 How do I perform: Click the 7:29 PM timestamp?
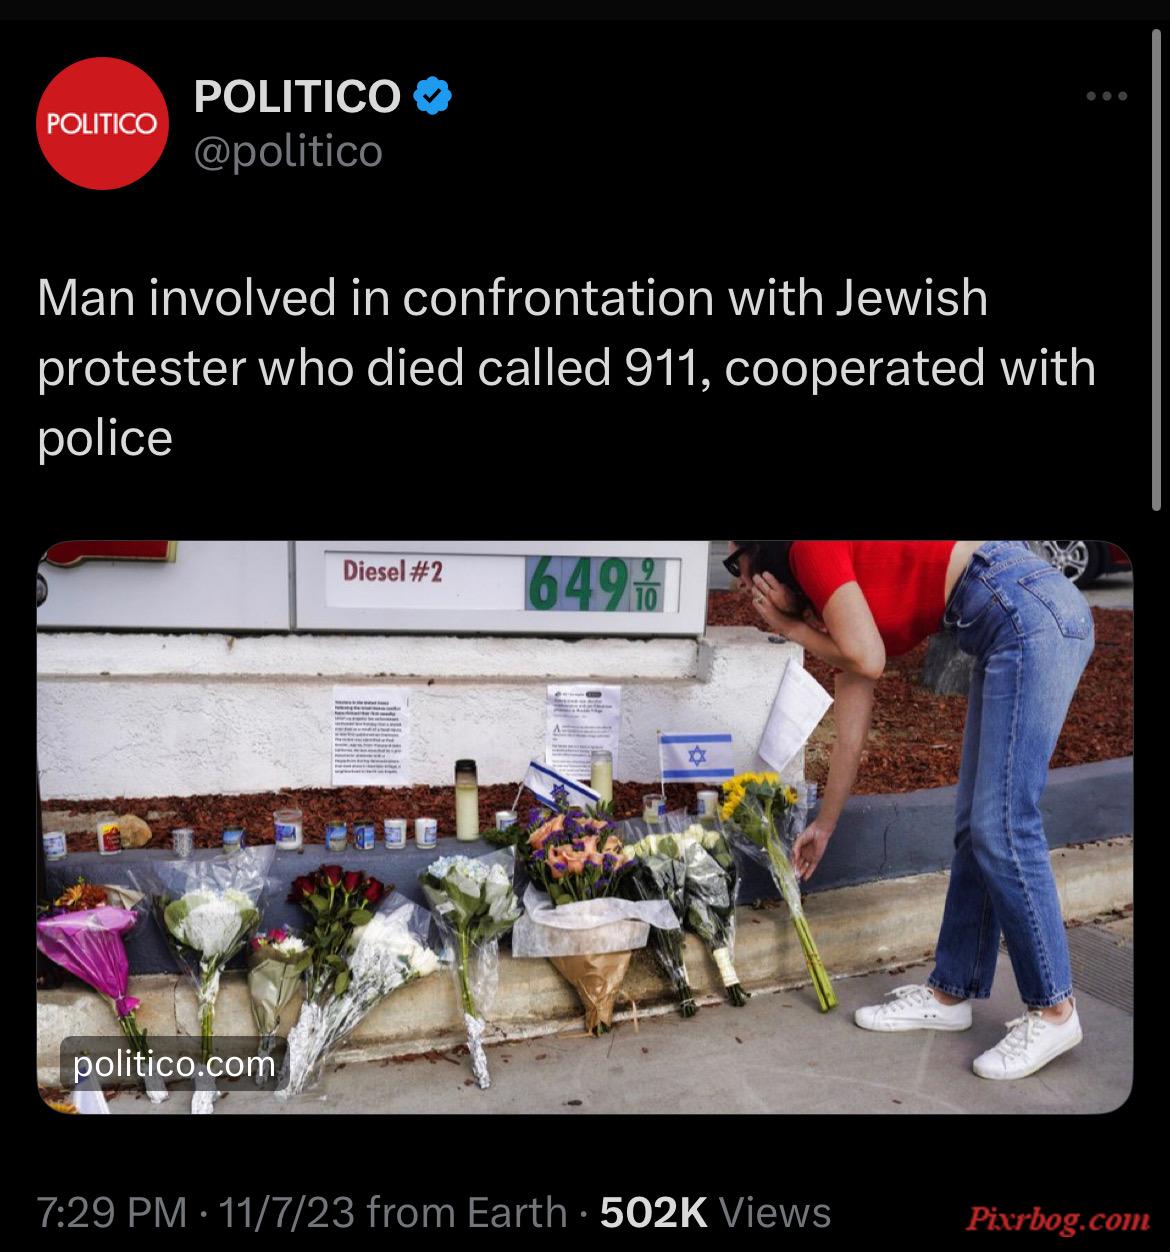point(112,1212)
